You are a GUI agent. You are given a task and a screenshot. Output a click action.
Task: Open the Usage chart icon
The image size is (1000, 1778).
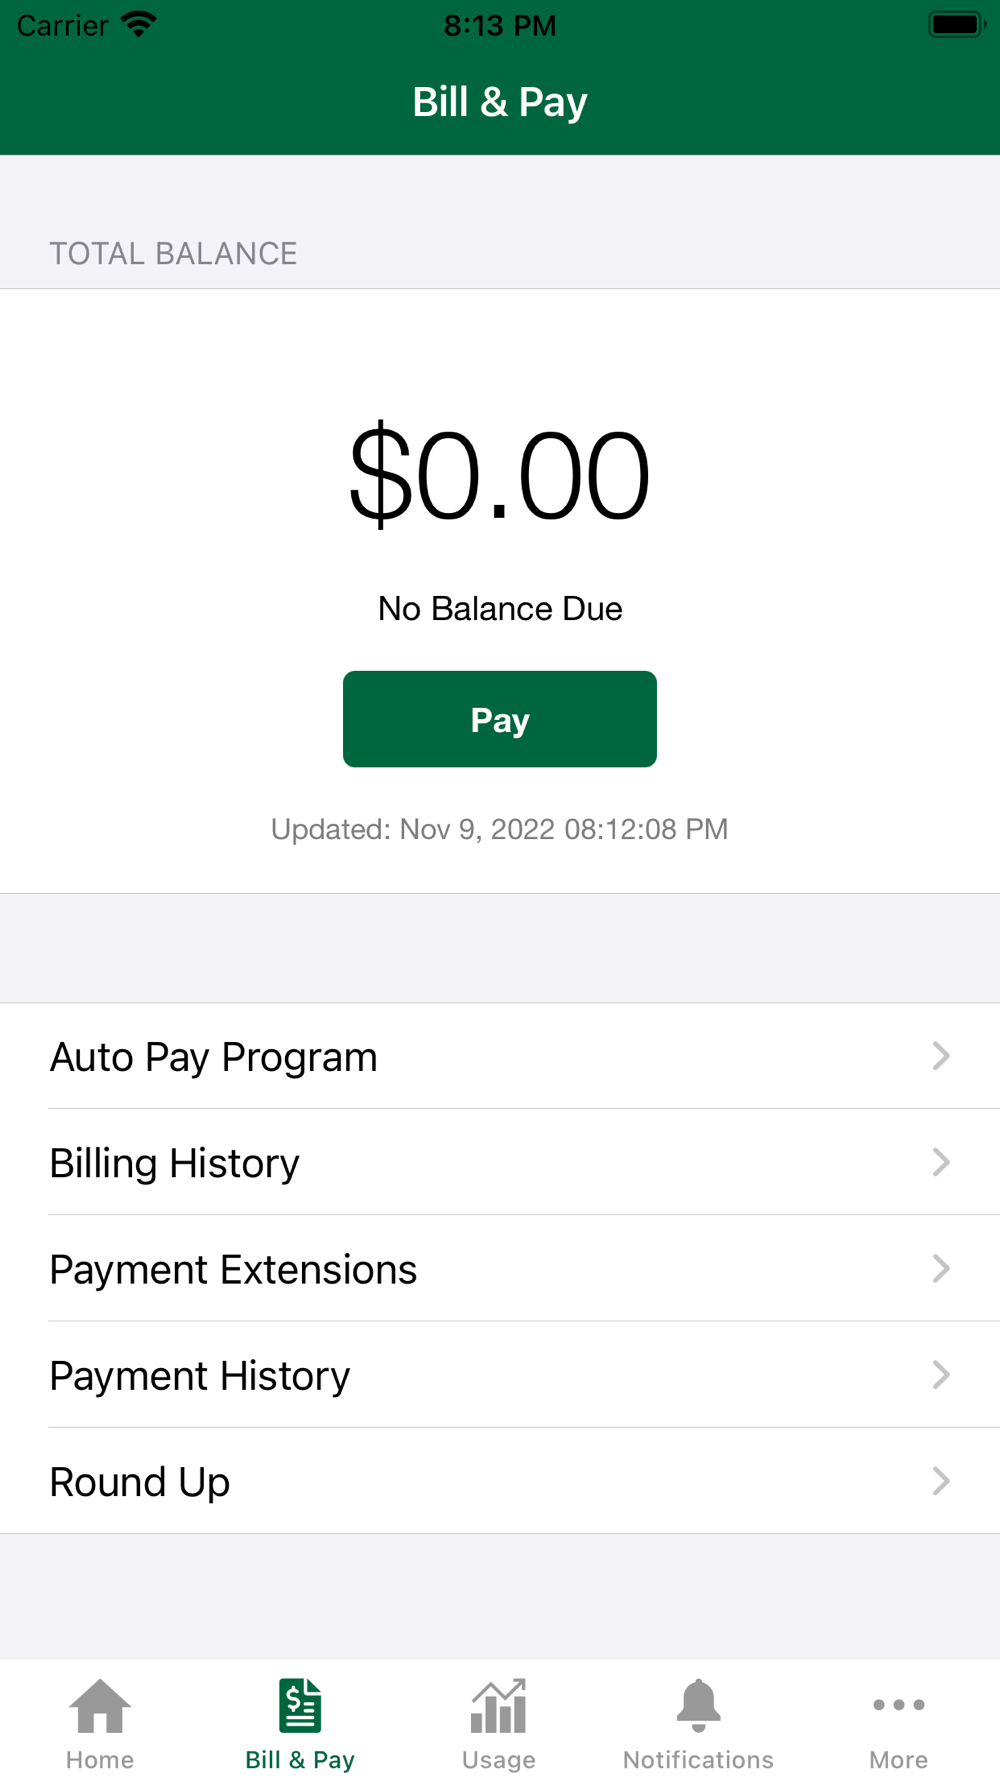[x=499, y=1705]
